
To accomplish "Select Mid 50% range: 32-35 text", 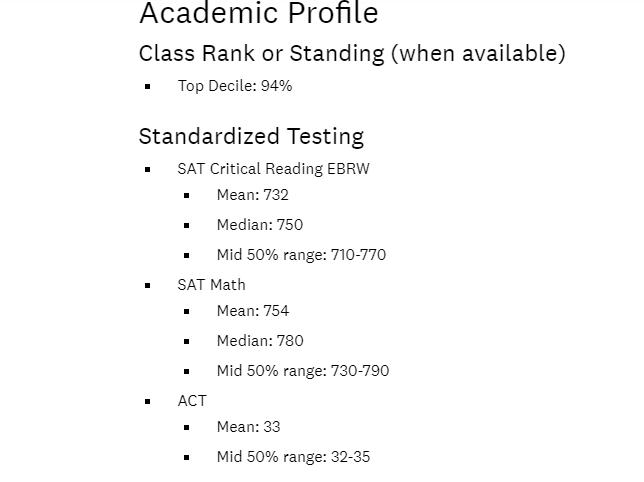I will click(x=293, y=457).
